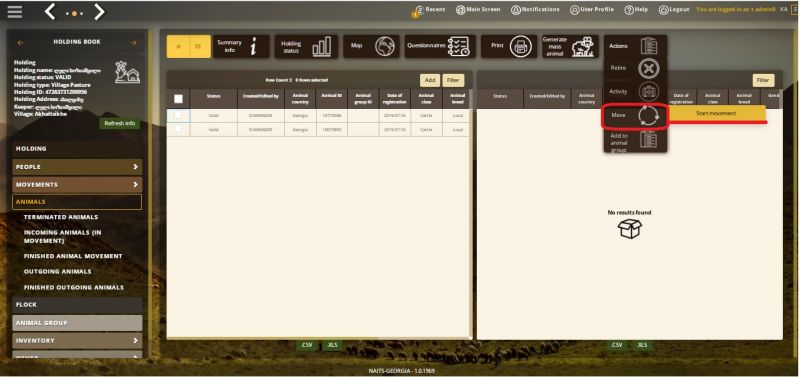The image size is (800, 377).
Task: Expand the MOVEMENTS section
Action: 77,185
